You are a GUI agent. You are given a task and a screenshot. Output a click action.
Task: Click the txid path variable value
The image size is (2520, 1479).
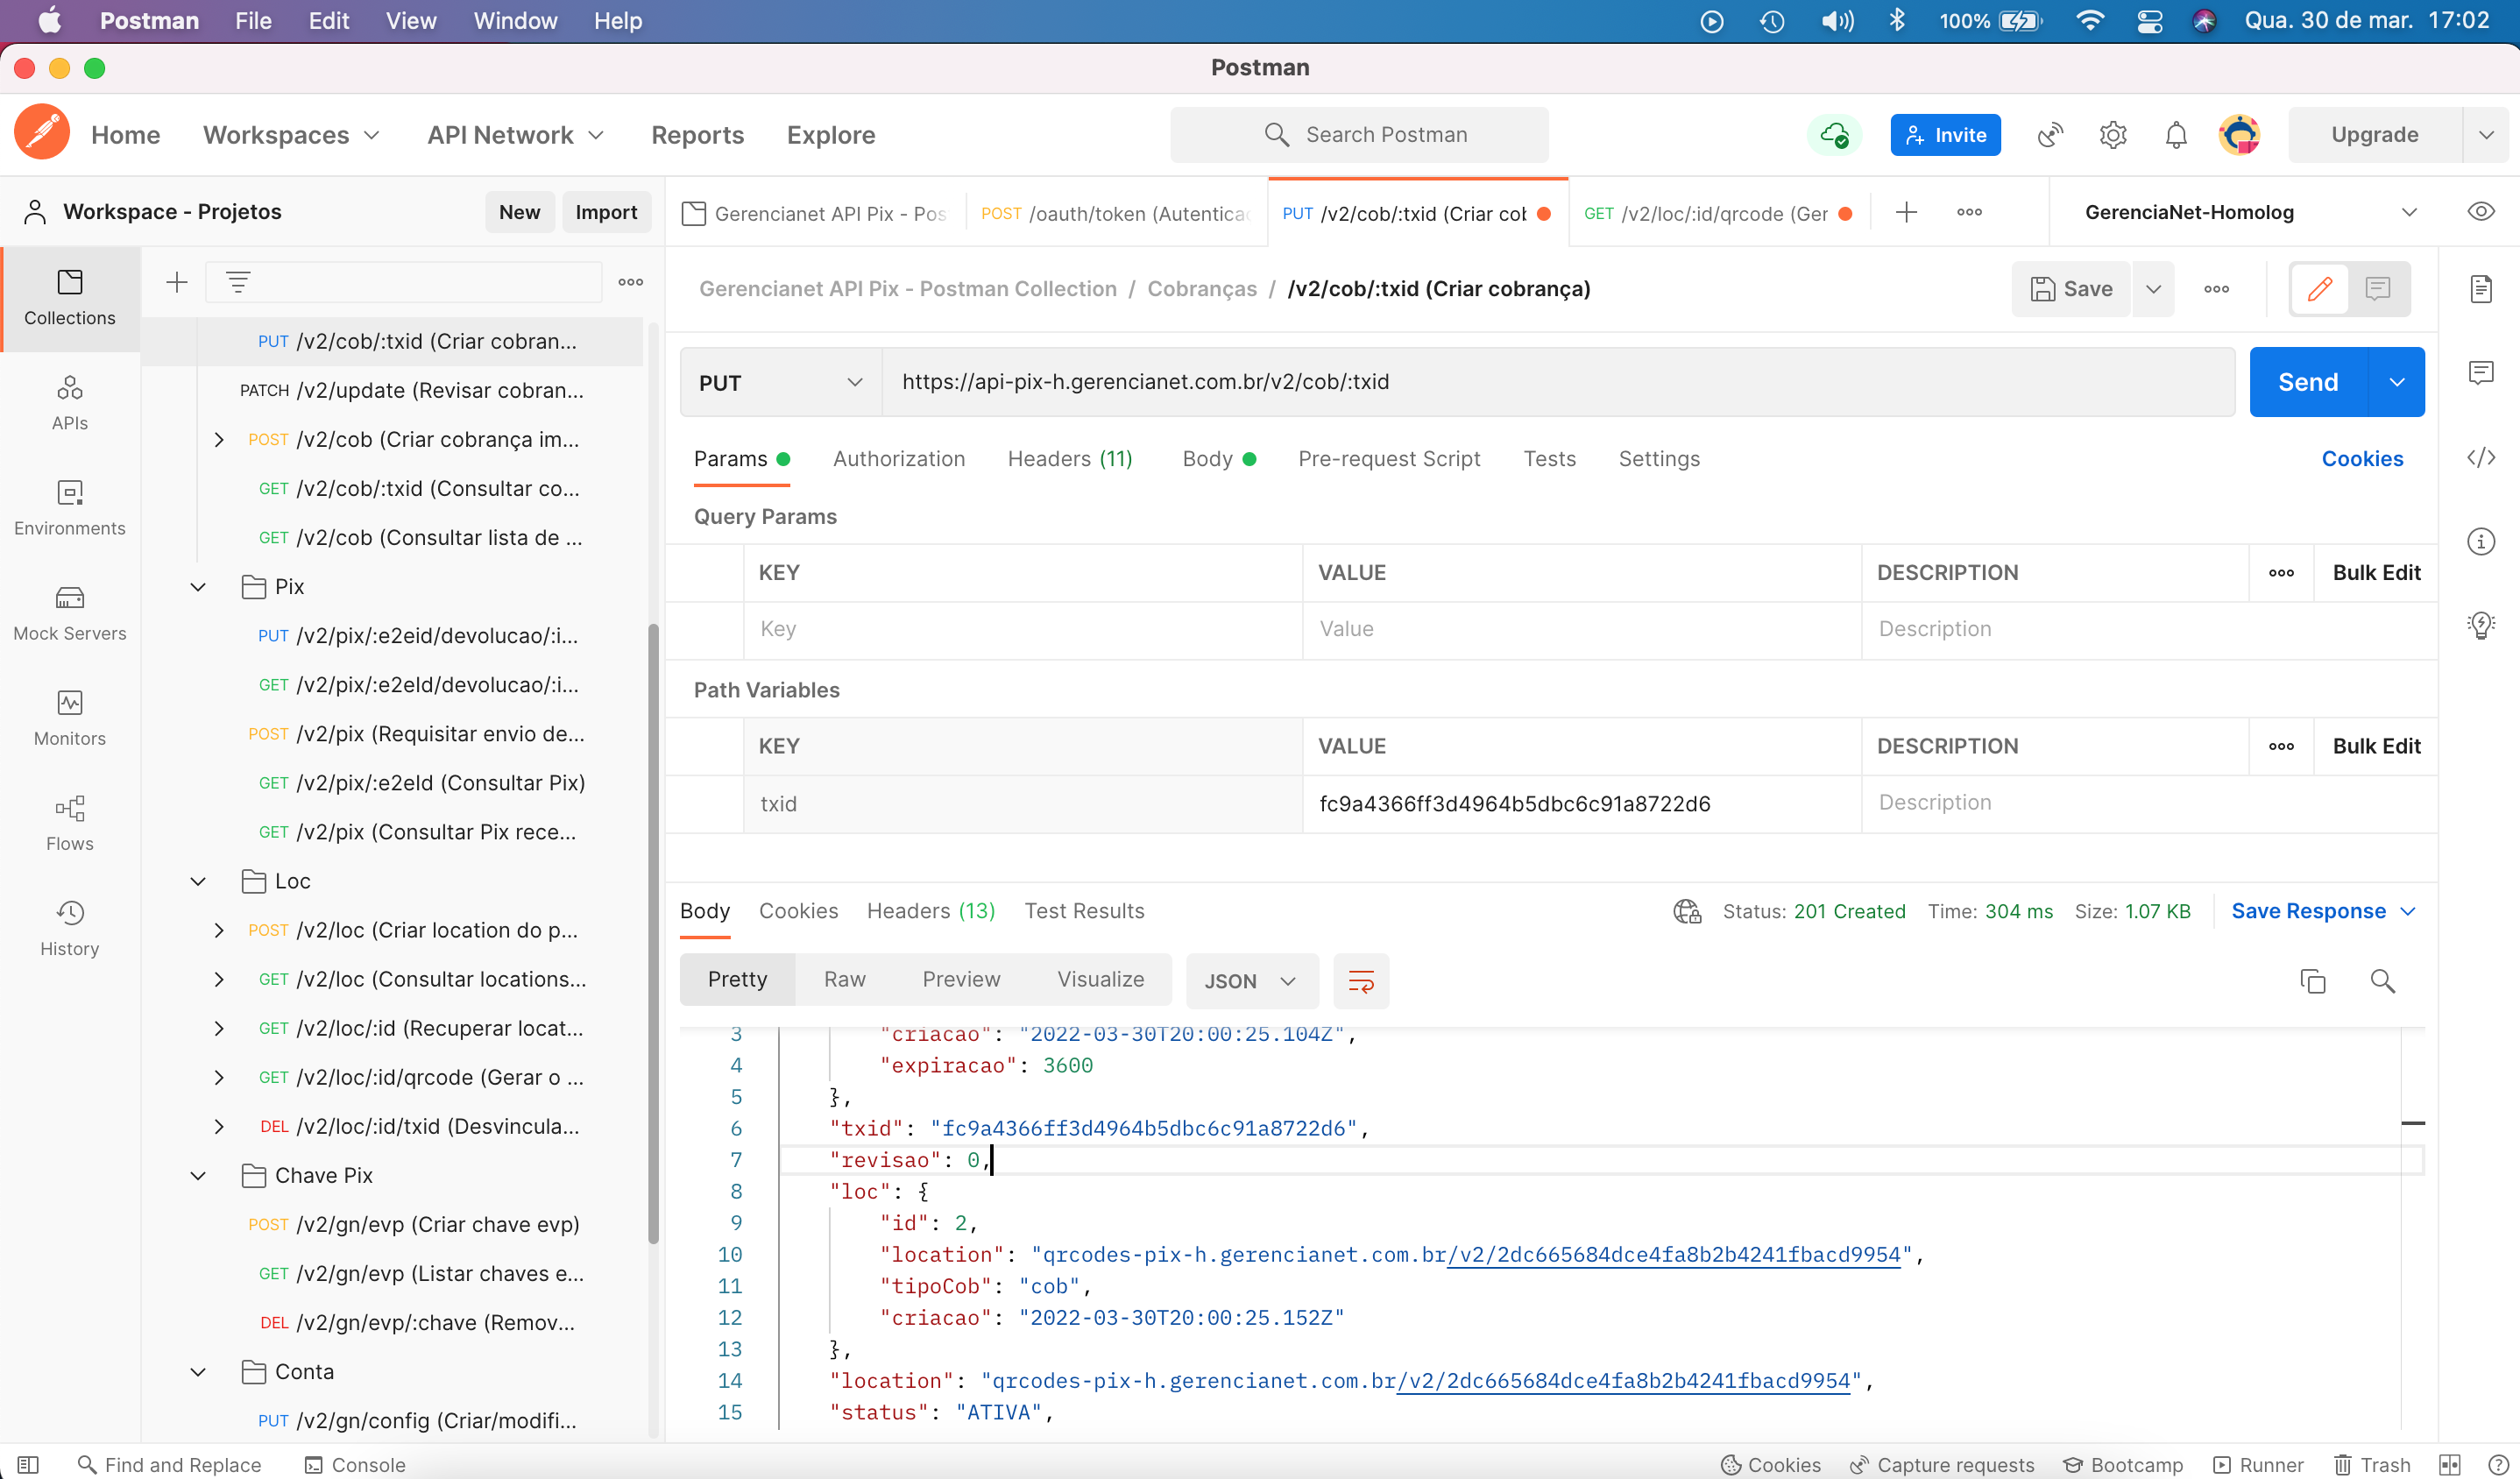click(x=1514, y=804)
